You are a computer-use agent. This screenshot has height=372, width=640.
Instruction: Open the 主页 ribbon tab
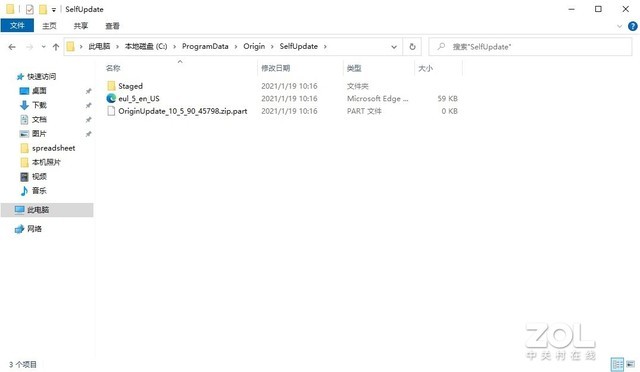tap(49, 26)
